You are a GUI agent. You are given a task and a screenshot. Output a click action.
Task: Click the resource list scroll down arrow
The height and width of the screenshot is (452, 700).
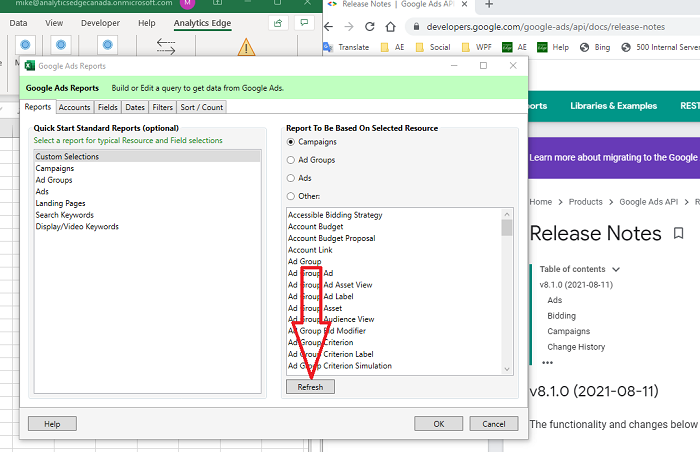click(507, 369)
